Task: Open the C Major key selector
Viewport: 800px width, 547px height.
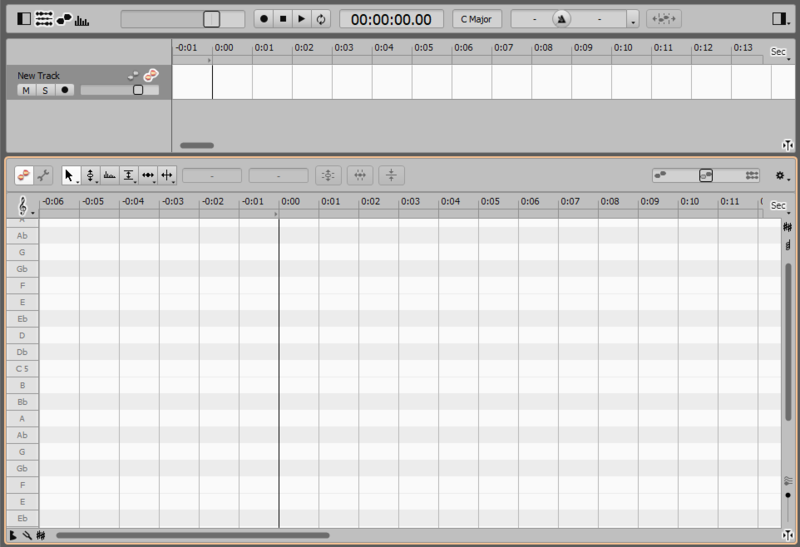Action: coord(477,19)
